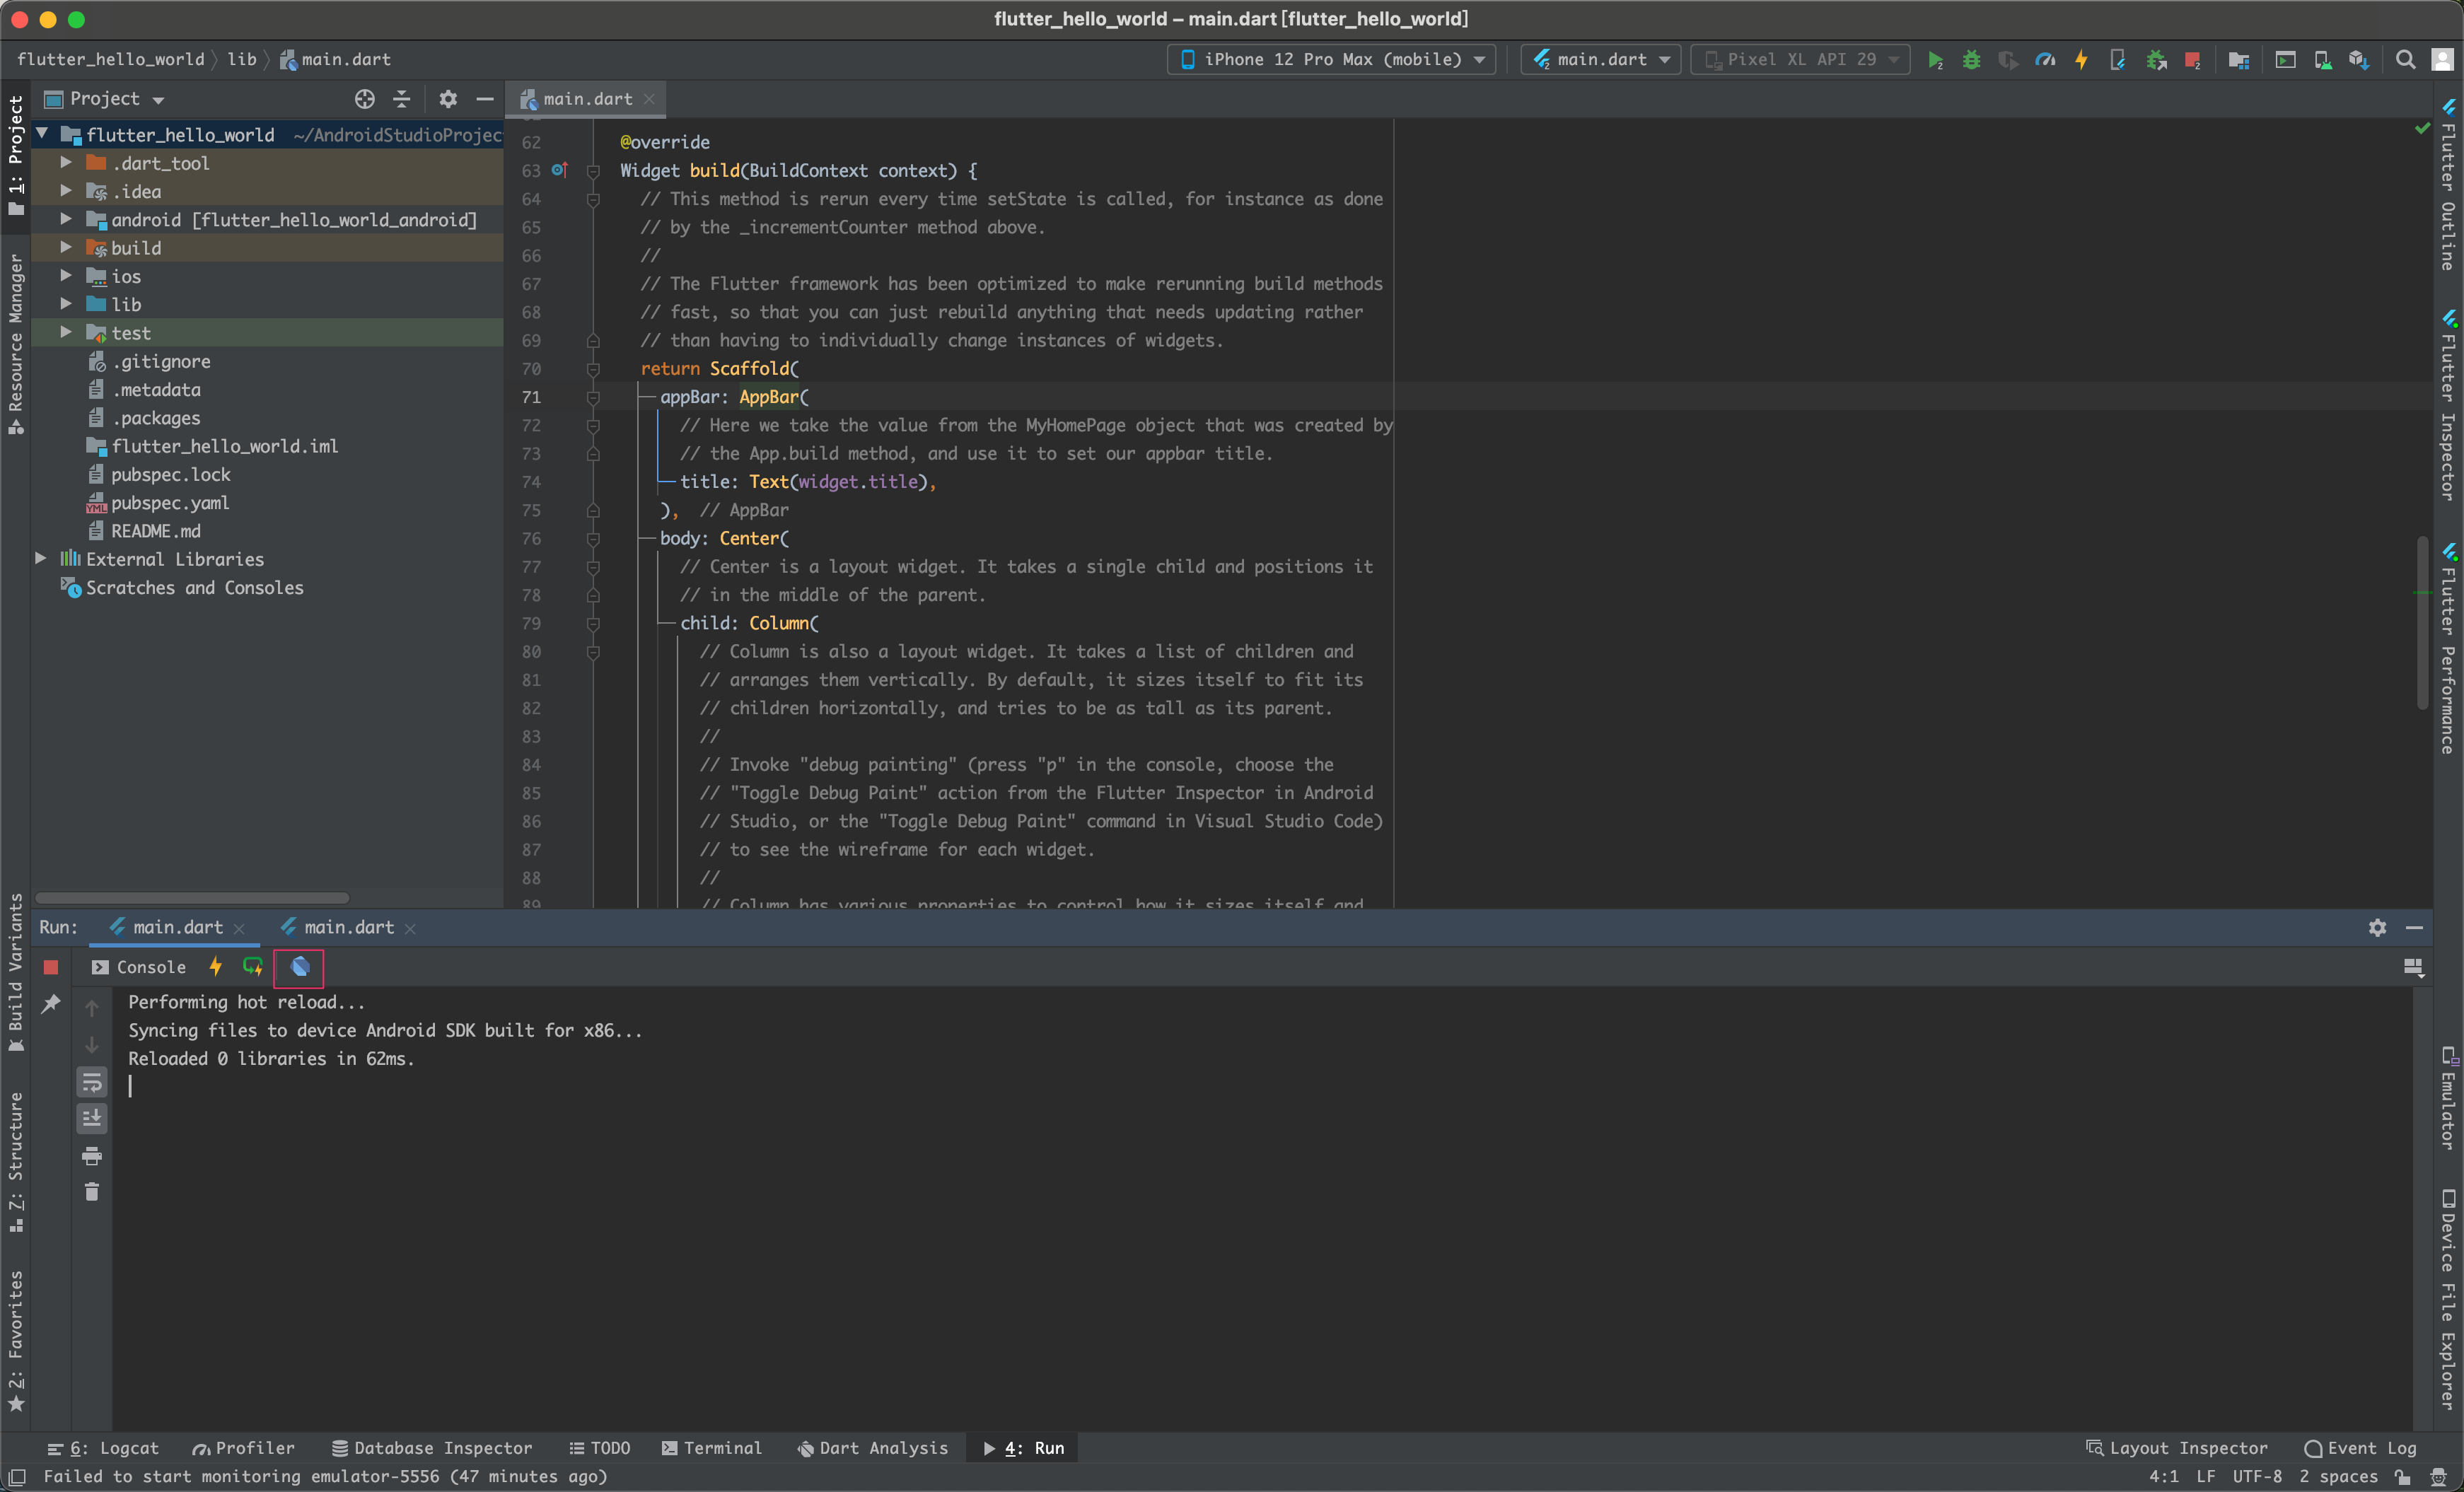Click the override gutter marker on line 63
The image size is (2464, 1492).
pyautogui.click(x=559, y=170)
